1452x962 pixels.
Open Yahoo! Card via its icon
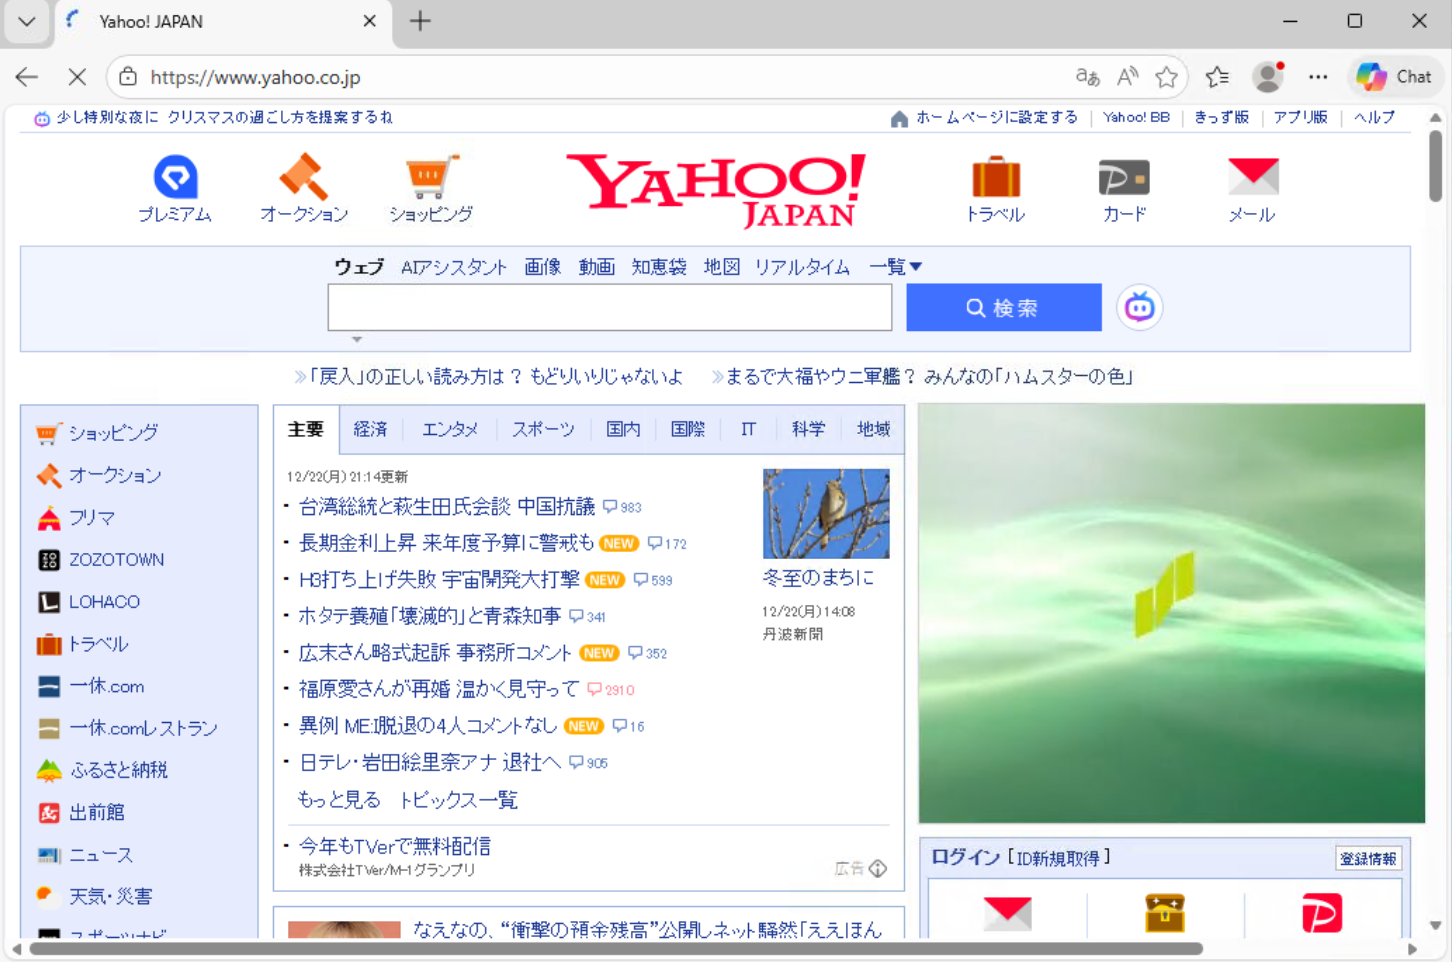1123,177
